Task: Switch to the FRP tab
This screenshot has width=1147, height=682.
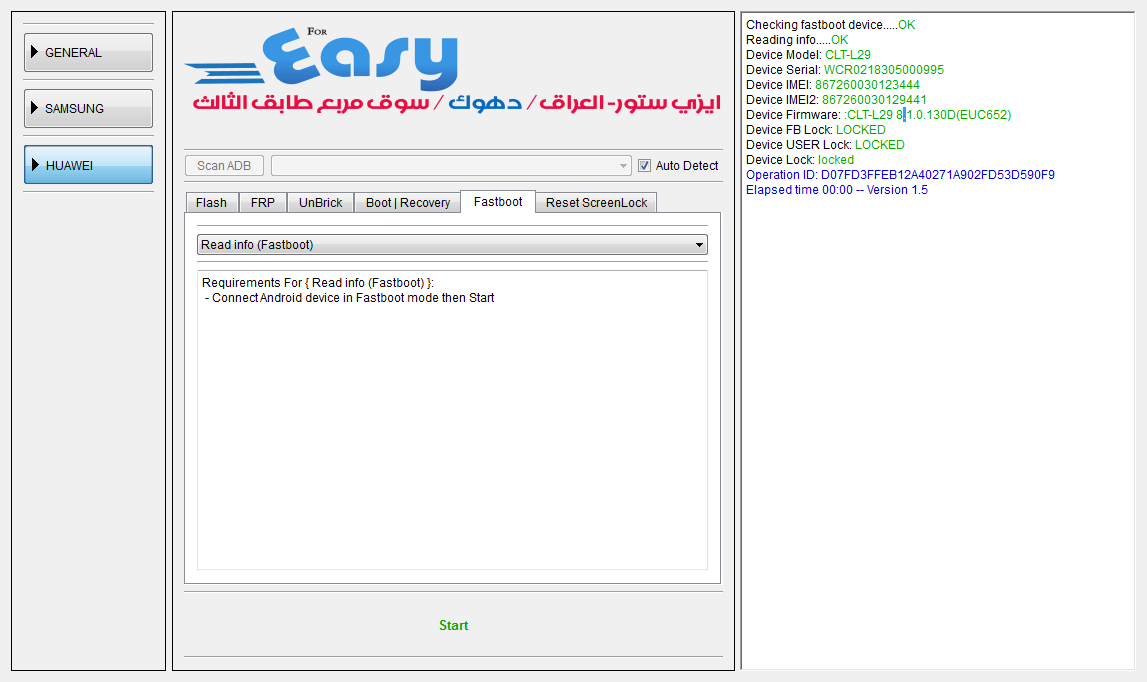Action: point(263,203)
